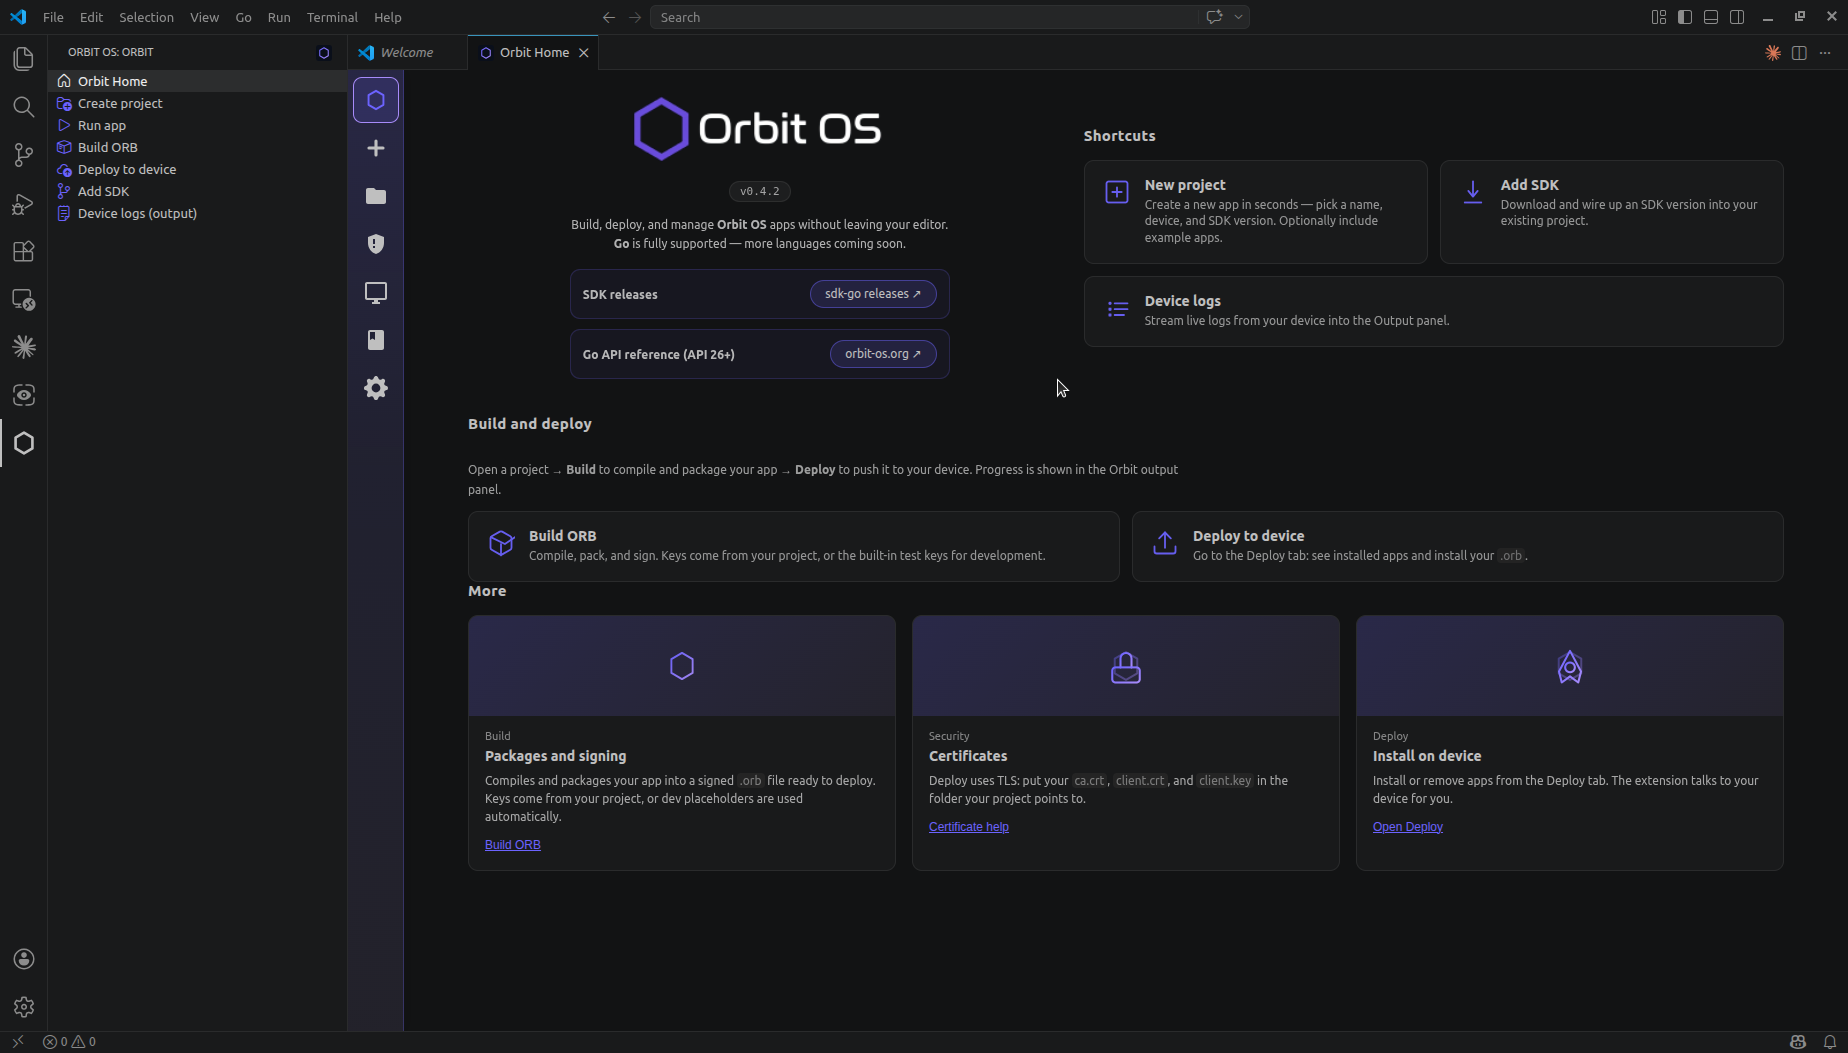Click the sdk-go releases button

click(873, 294)
